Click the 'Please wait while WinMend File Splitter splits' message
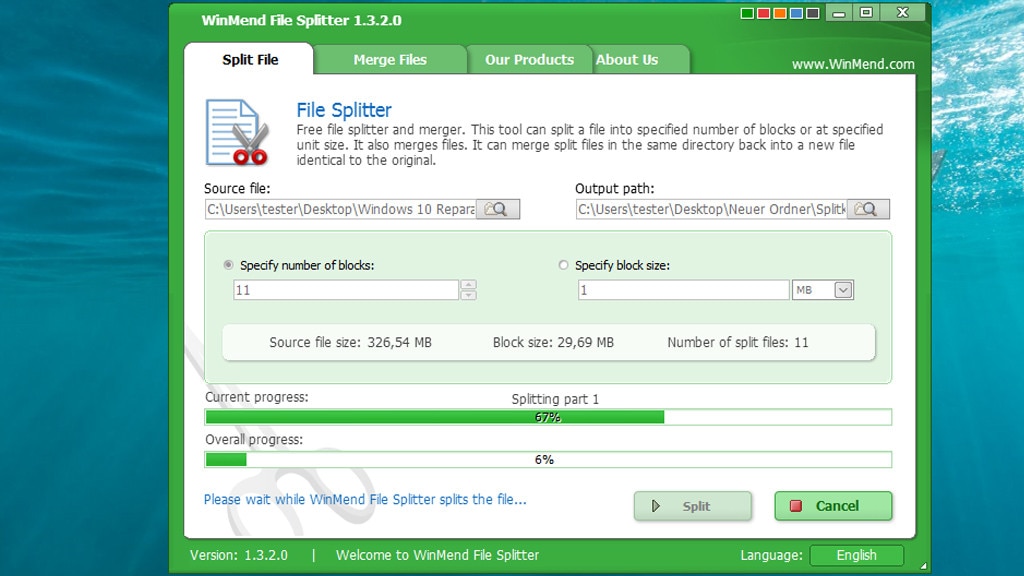Viewport: 1024px width, 576px height. point(365,500)
